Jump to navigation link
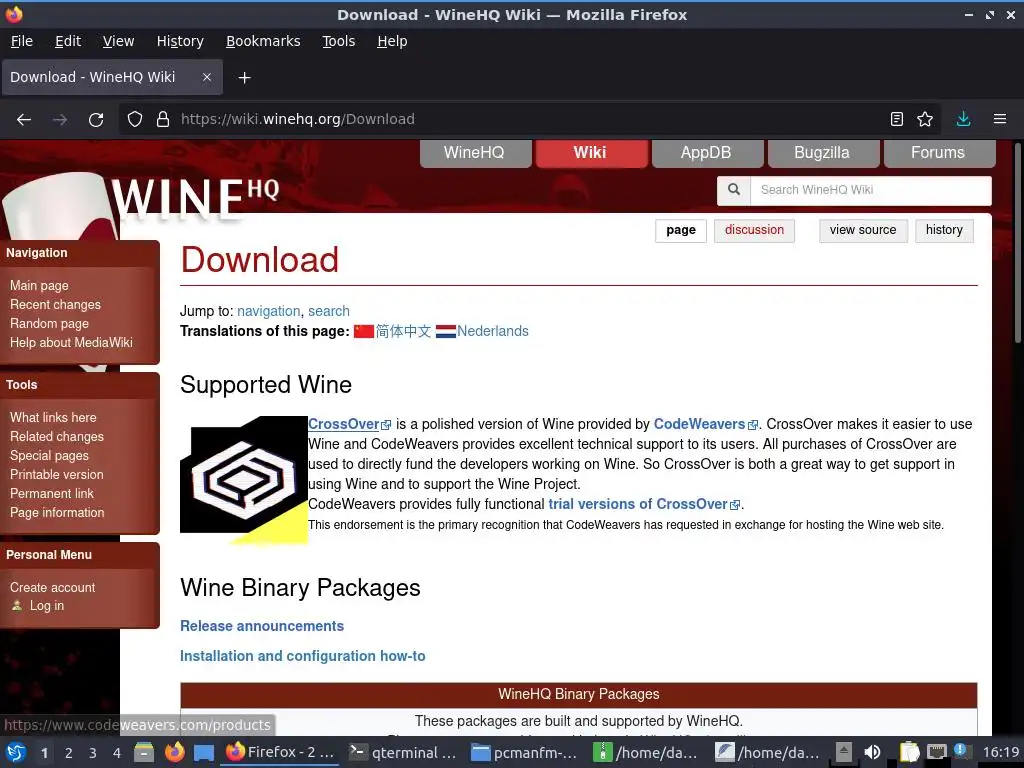Image resolution: width=1024 pixels, height=768 pixels. pos(268,312)
